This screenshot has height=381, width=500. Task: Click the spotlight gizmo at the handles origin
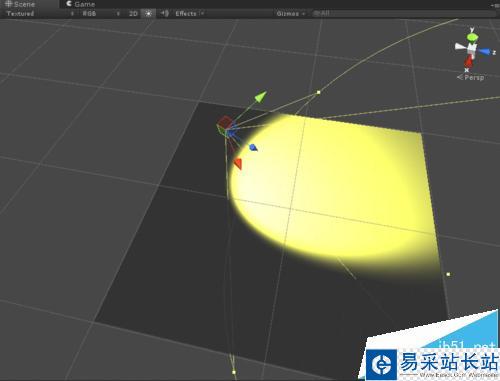tap(226, 127)
